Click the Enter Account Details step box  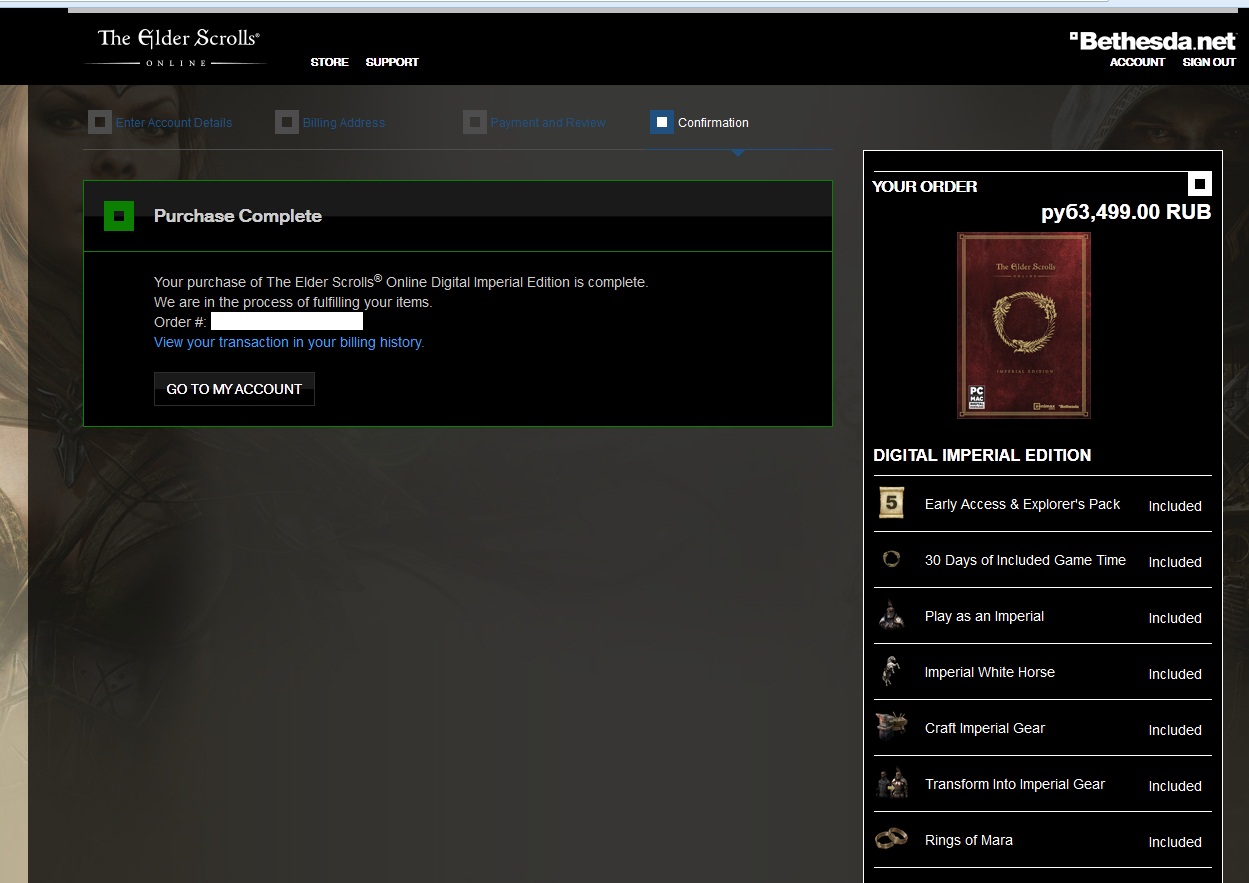(x=100, y=122)
